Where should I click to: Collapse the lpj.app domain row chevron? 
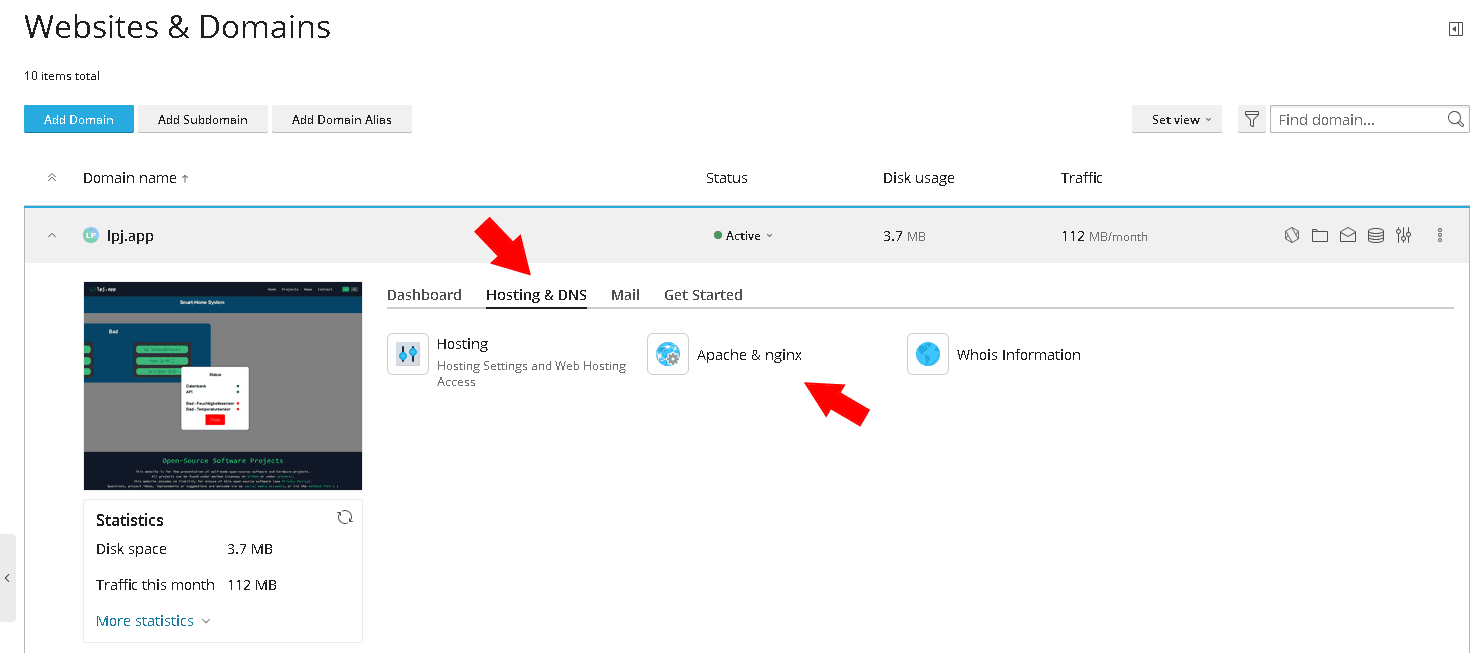tap(52, 236)
